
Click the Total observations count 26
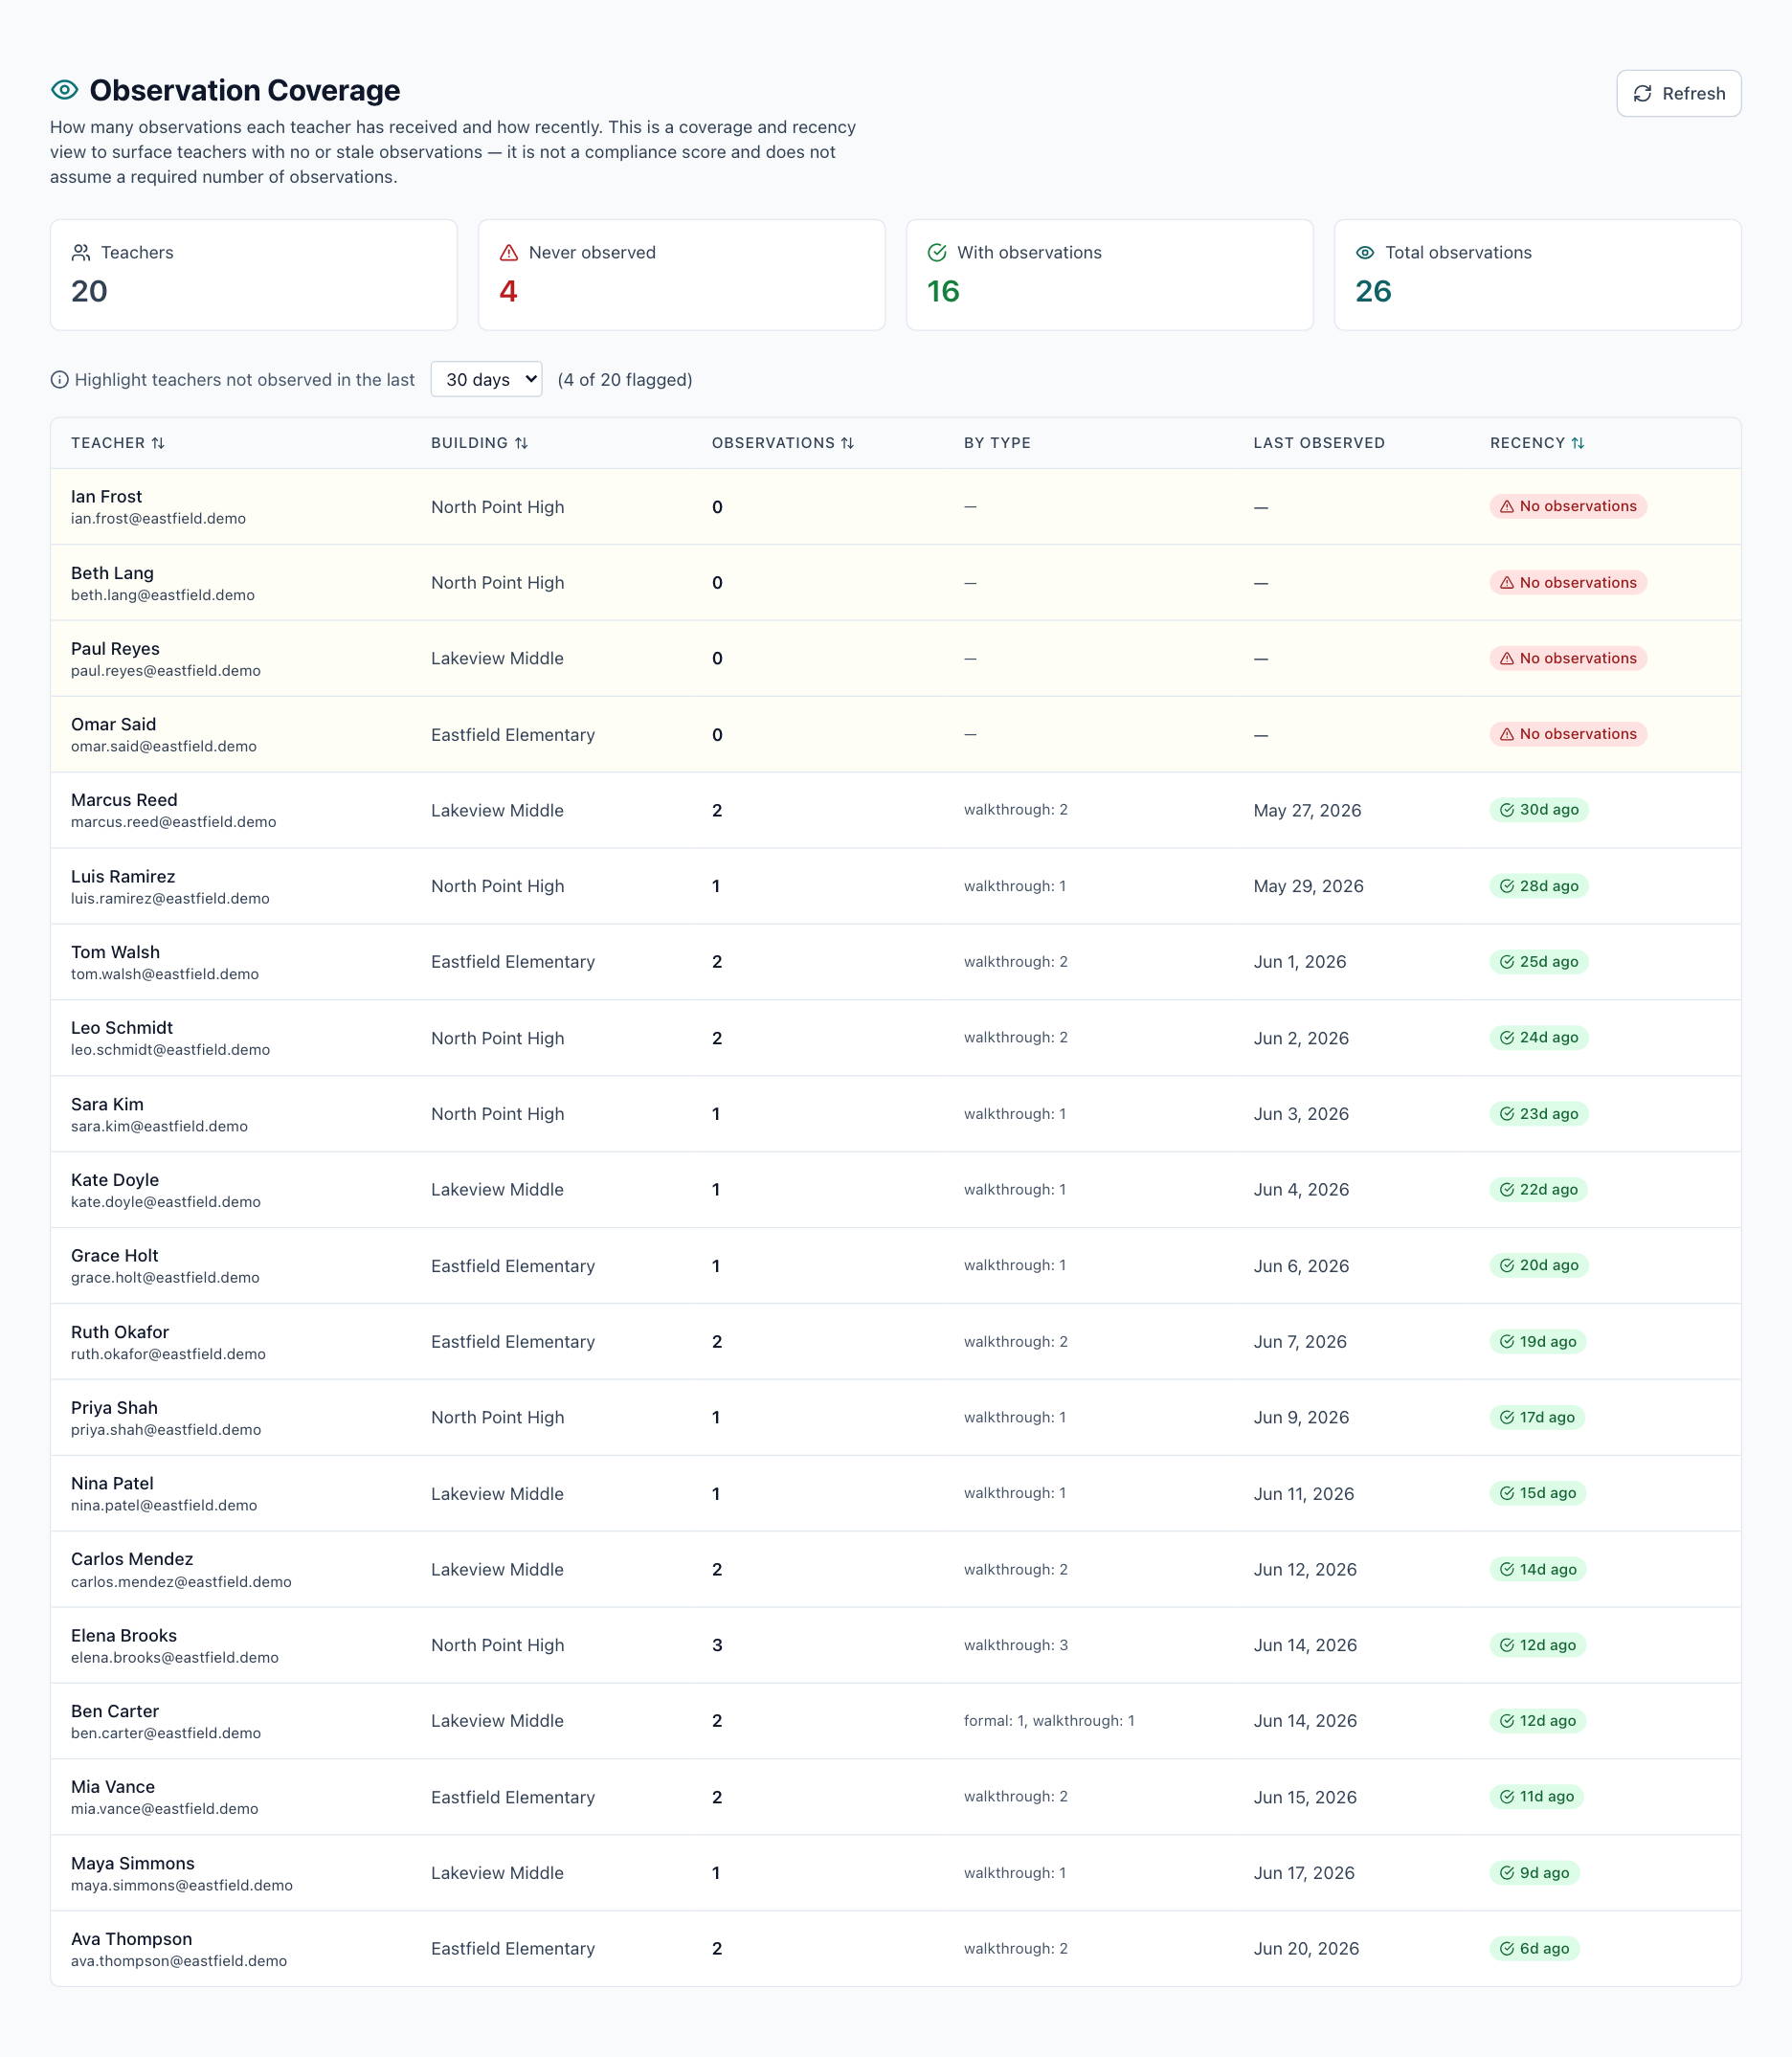(x=1373, y=291)
